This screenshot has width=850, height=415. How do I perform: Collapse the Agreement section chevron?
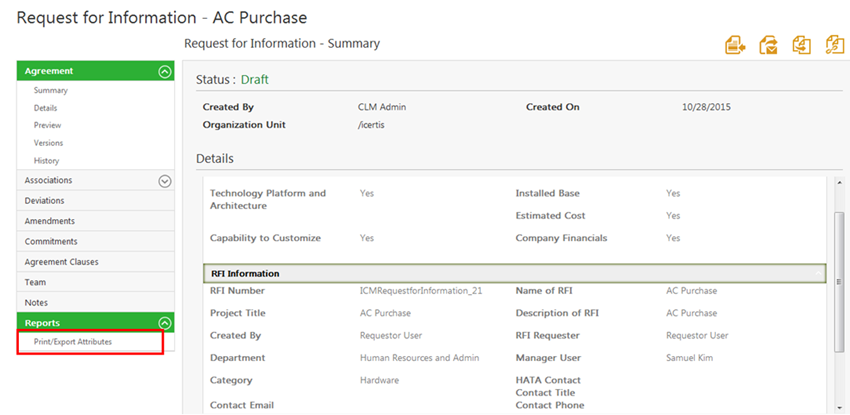(165, 72)
